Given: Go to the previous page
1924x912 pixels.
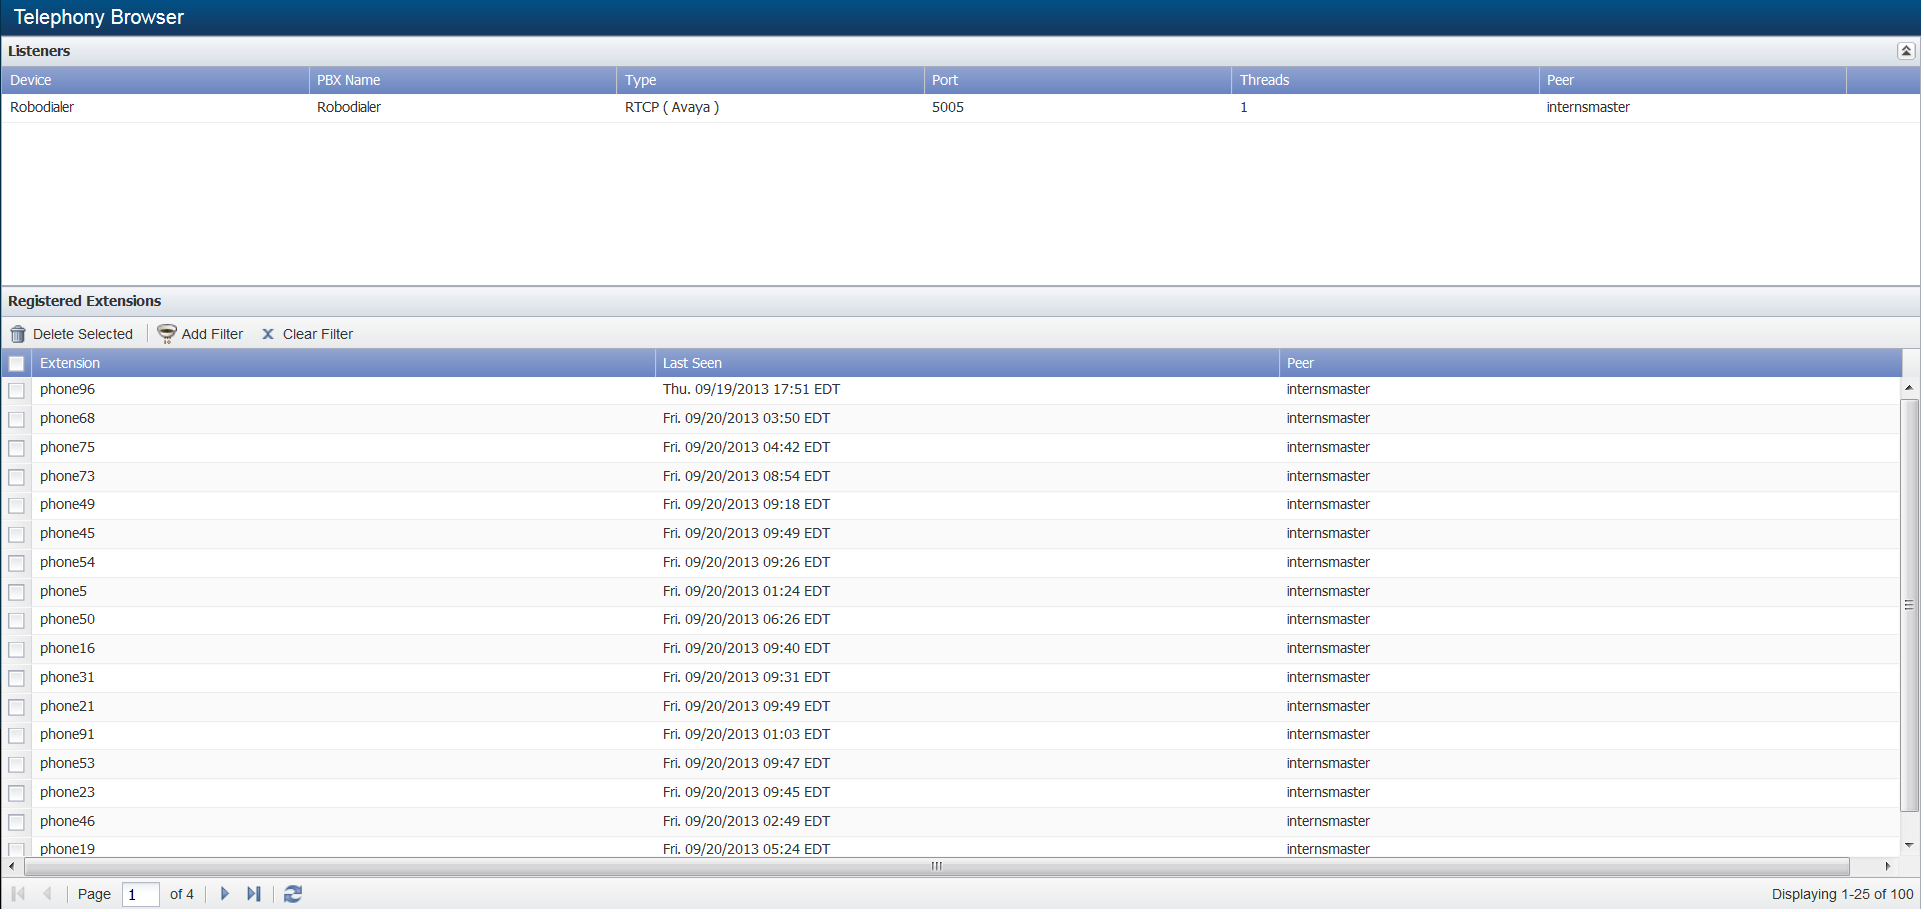Looking at the screenshot, I should pyautogui.click(x=47, y=895).
